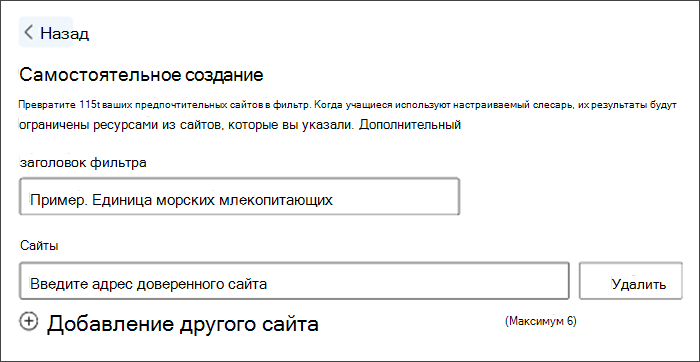The height and width of the screenshot is (362, 700).
Task: Click the заголовок фильтра label
Action: [x=83, y=163]
